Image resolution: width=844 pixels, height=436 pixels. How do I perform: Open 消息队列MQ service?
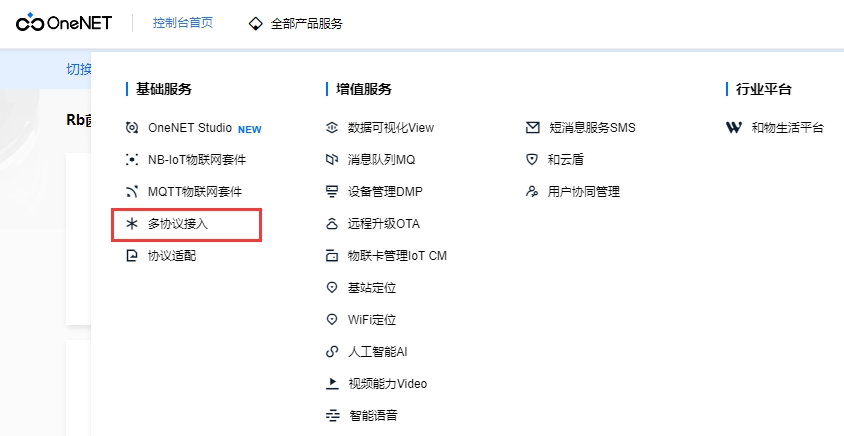[x=381, y=160]
